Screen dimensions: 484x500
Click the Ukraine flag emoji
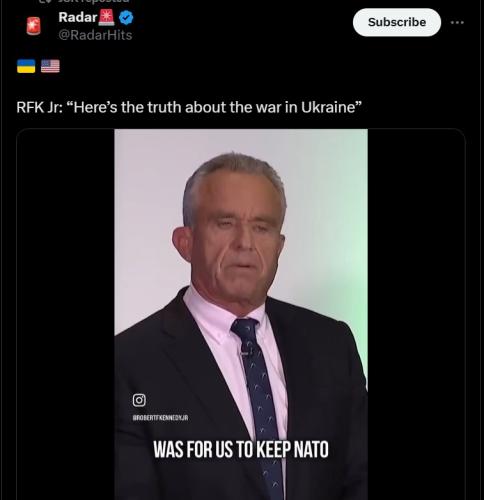tap(26, 66)
